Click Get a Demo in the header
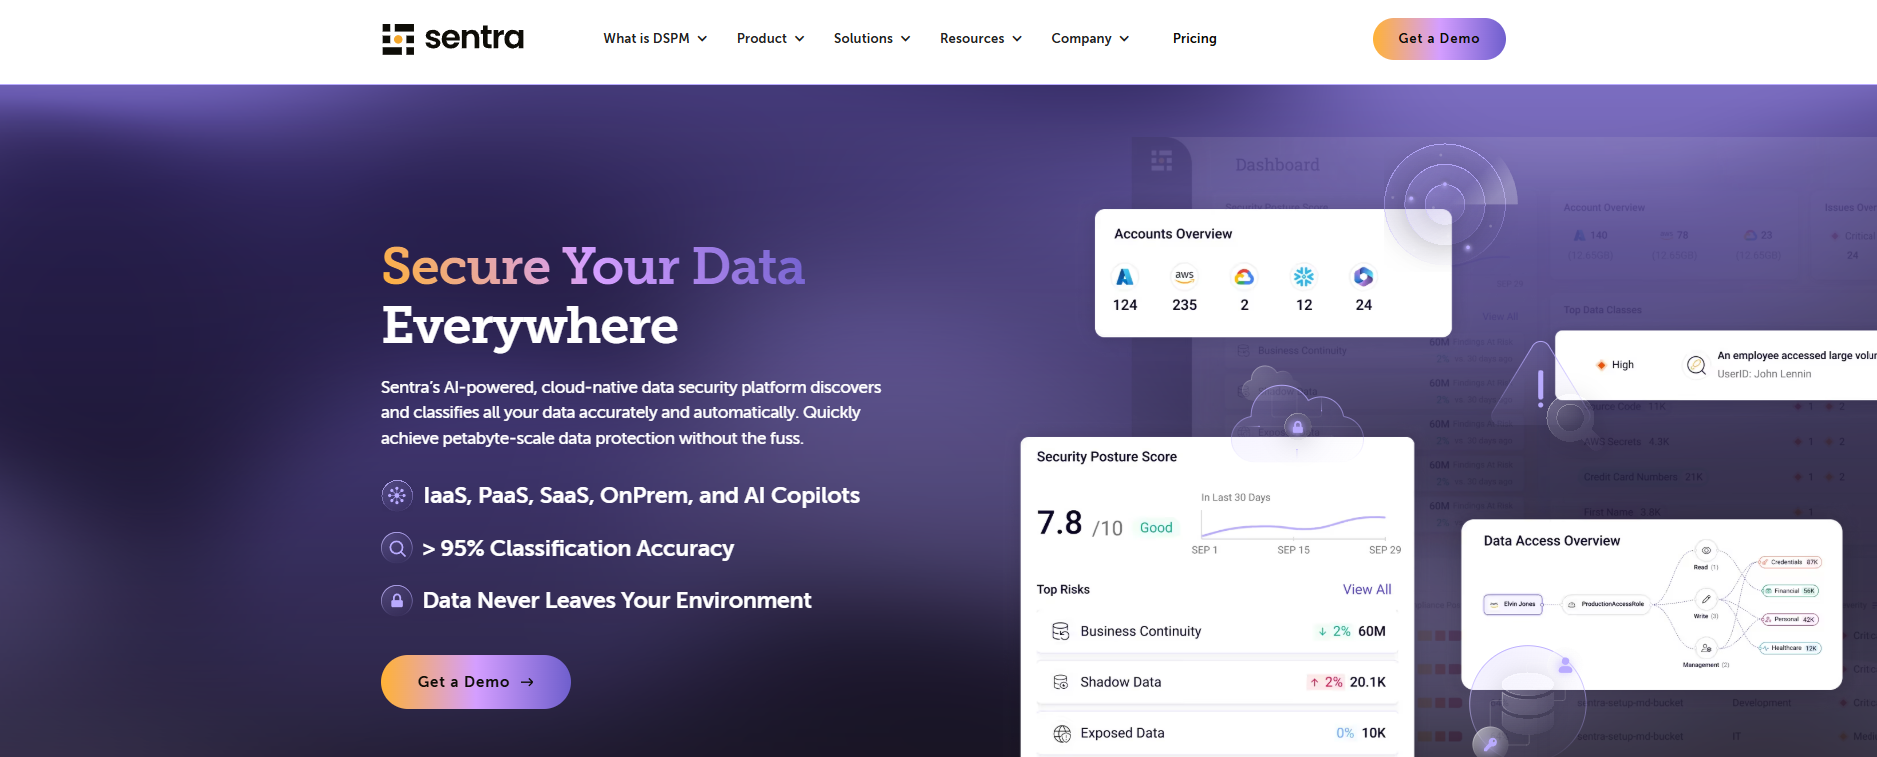1877x757 pixels. (1439, 39)
